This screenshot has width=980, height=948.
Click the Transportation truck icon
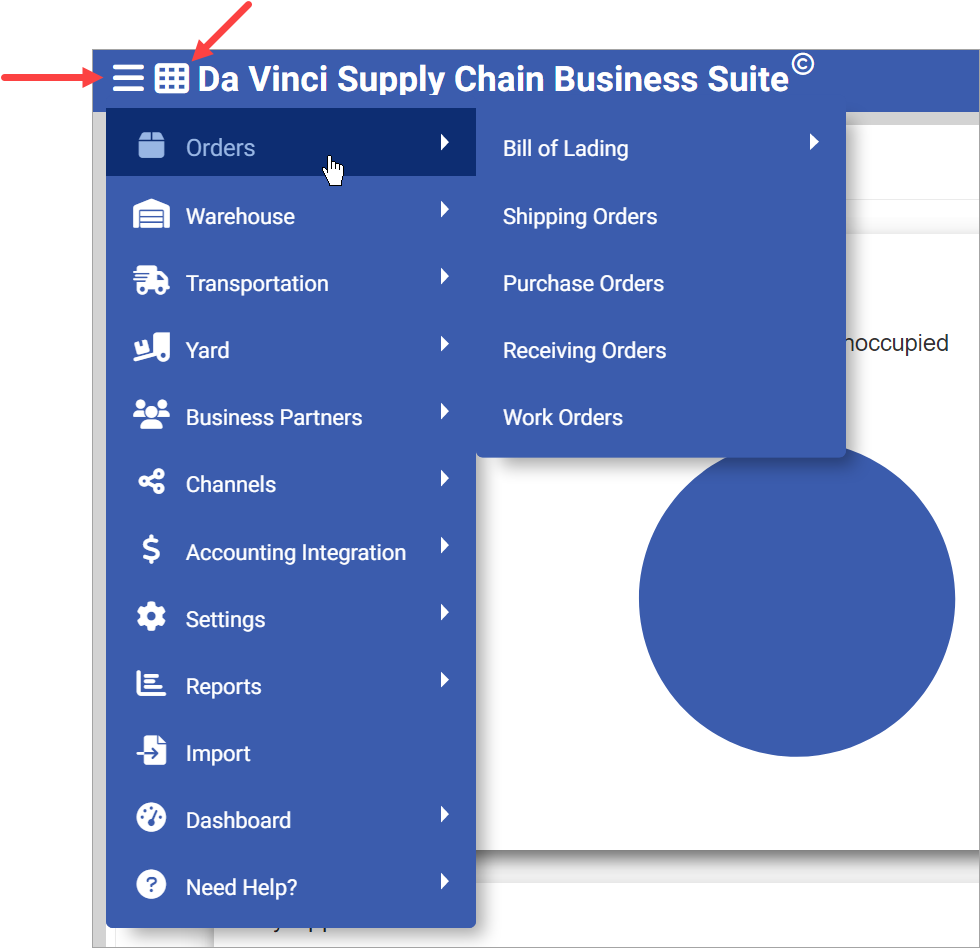(151, 282)
